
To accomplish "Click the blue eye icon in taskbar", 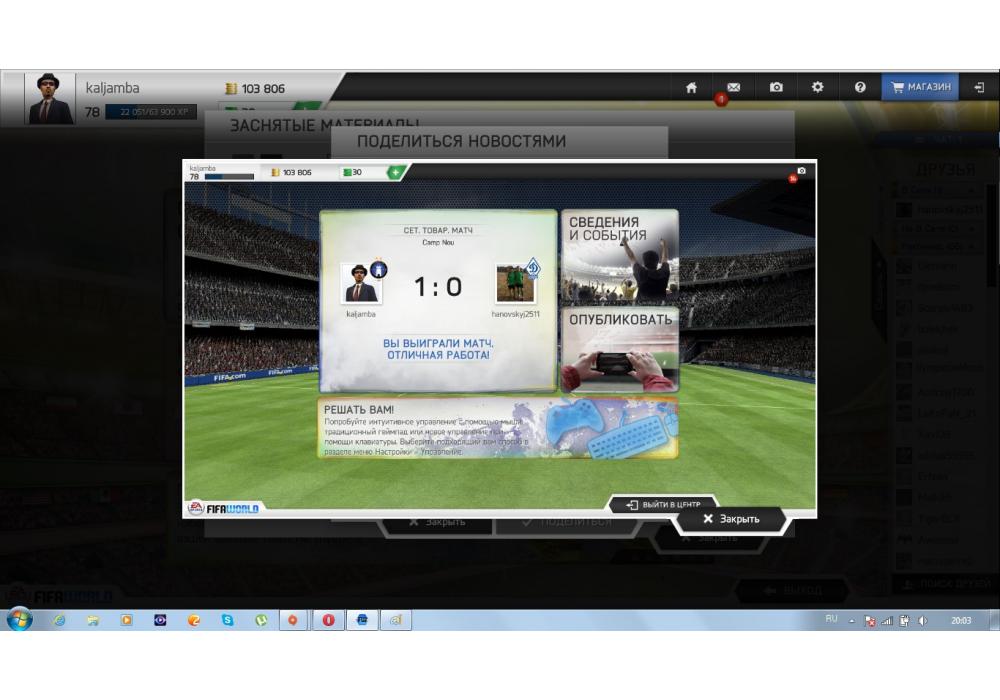I will click(x=160, y=620).
